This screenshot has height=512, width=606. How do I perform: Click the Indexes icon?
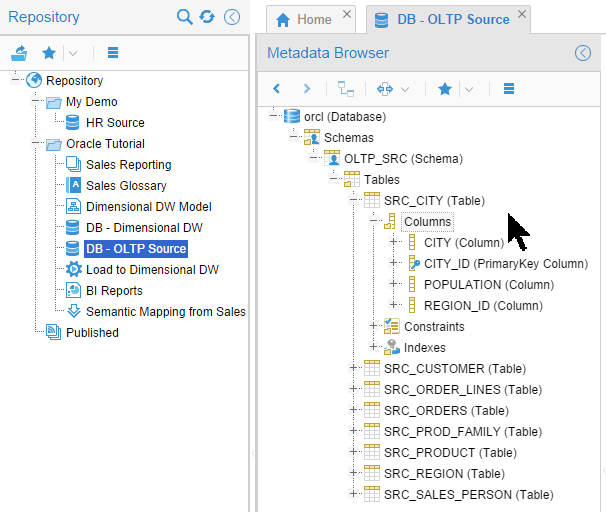(x=392, y=347)
